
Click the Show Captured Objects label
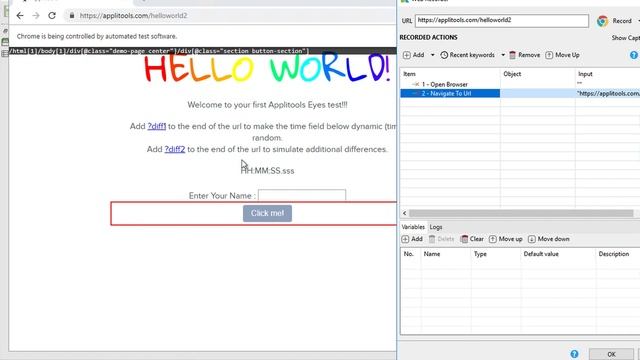[x=626, y=38]
